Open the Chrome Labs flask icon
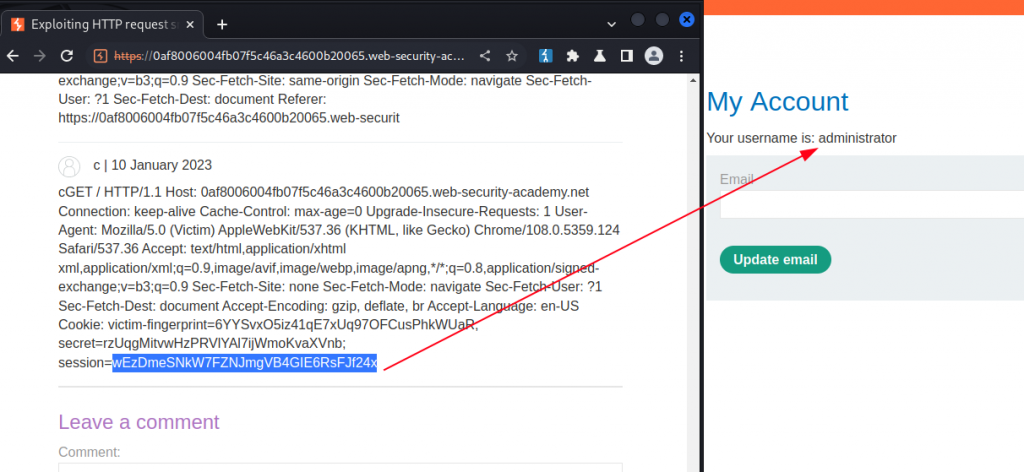The height and width of the screenshot is (472, 1024). point(599,56)
